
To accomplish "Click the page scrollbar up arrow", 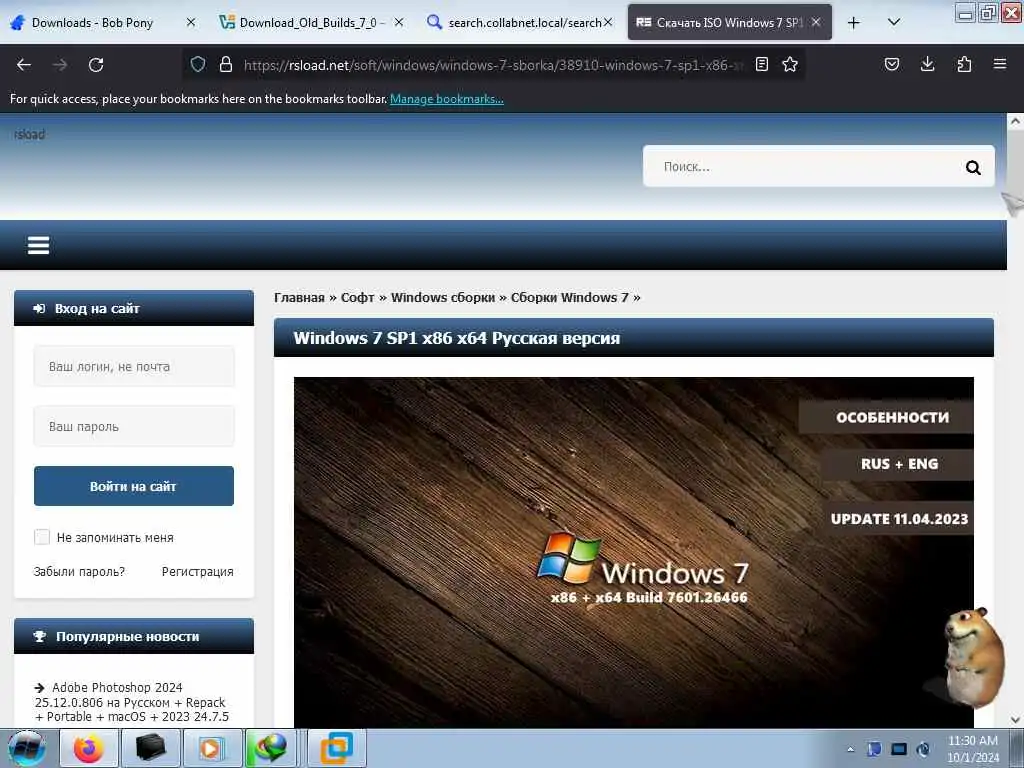I will pos(1015,121).
